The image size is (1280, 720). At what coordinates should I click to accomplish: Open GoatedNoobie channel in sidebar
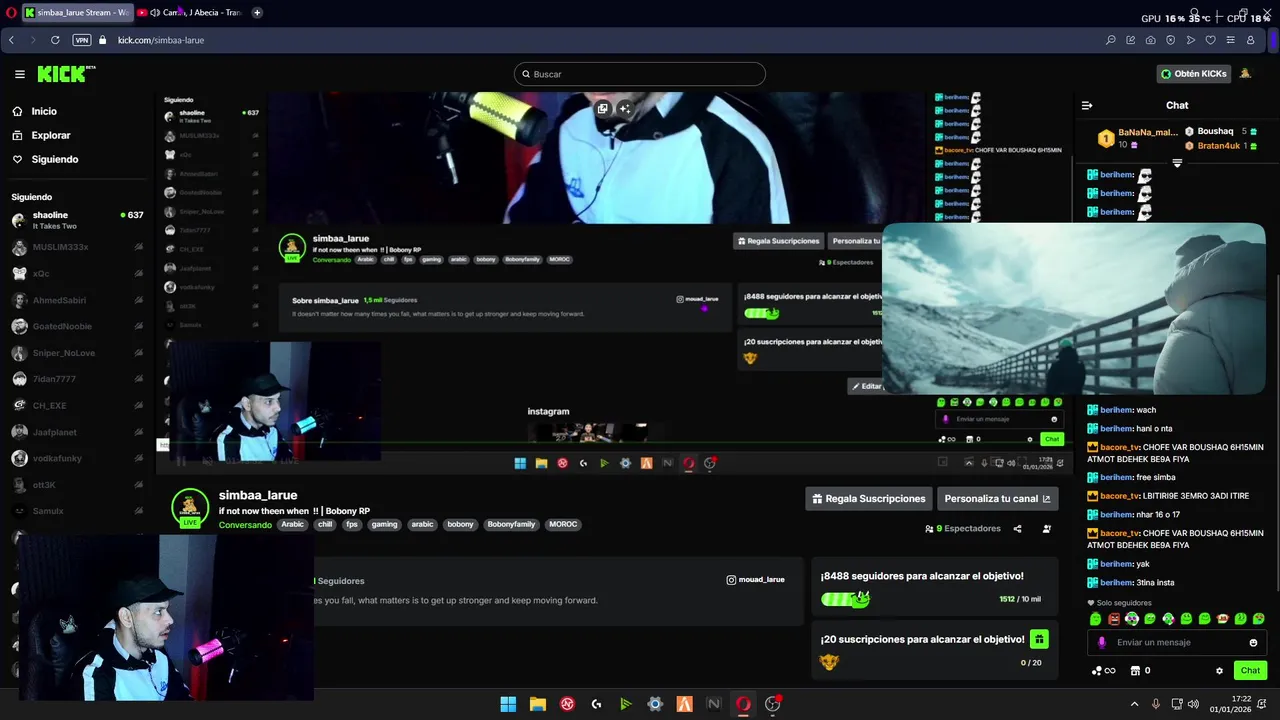pyautogui.click(x=77, y=326)
